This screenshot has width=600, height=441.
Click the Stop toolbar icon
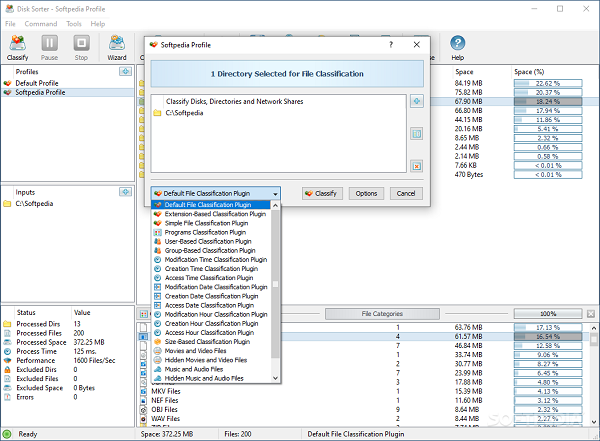[x=81, y=47]
